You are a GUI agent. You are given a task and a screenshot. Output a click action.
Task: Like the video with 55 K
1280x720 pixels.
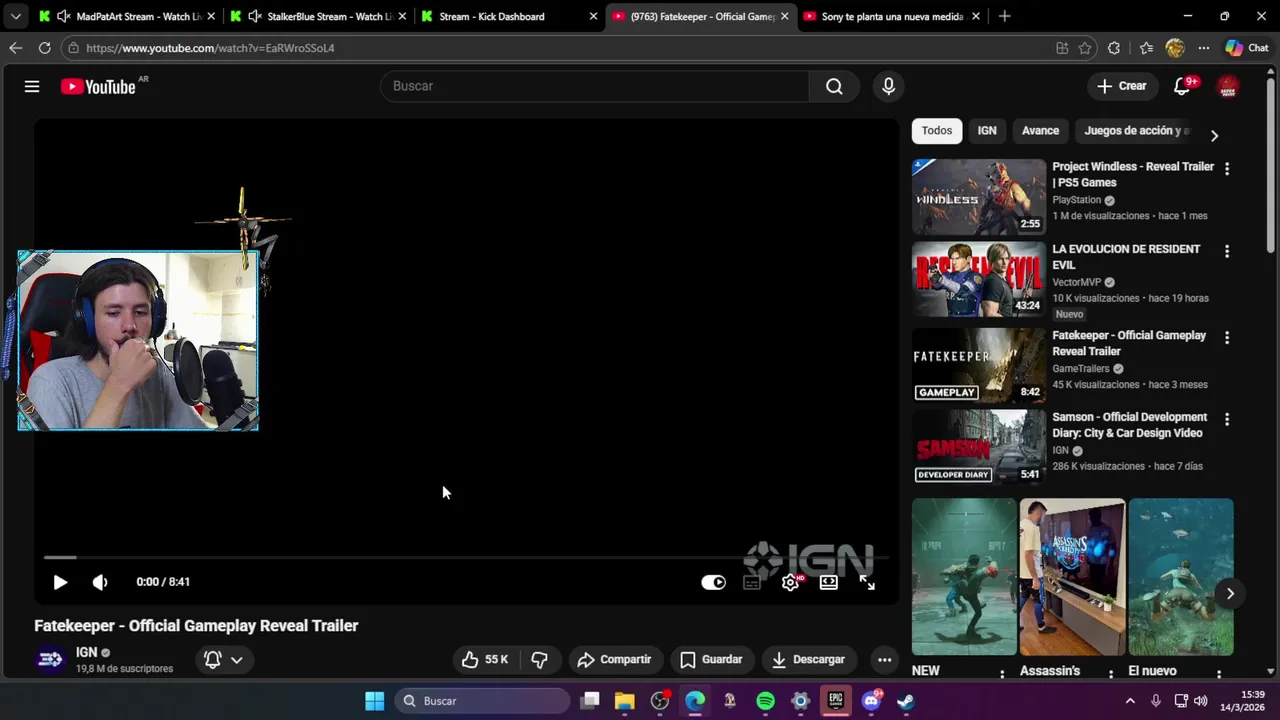pos(485,659)
